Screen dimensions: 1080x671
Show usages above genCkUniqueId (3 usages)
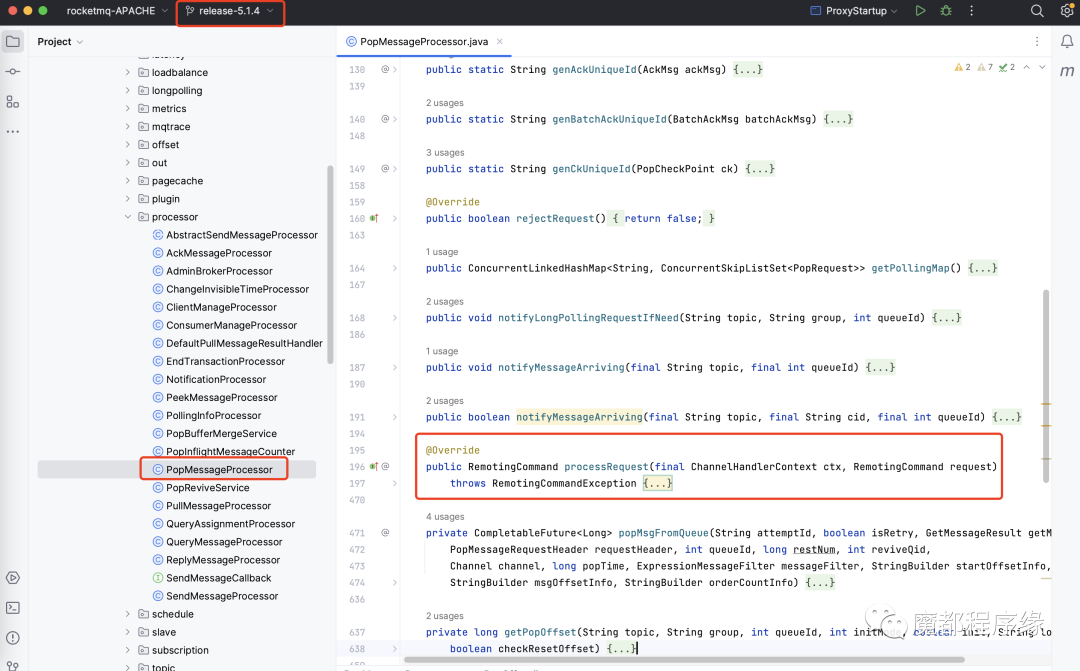pyautogui.click(x=445, y=153)
